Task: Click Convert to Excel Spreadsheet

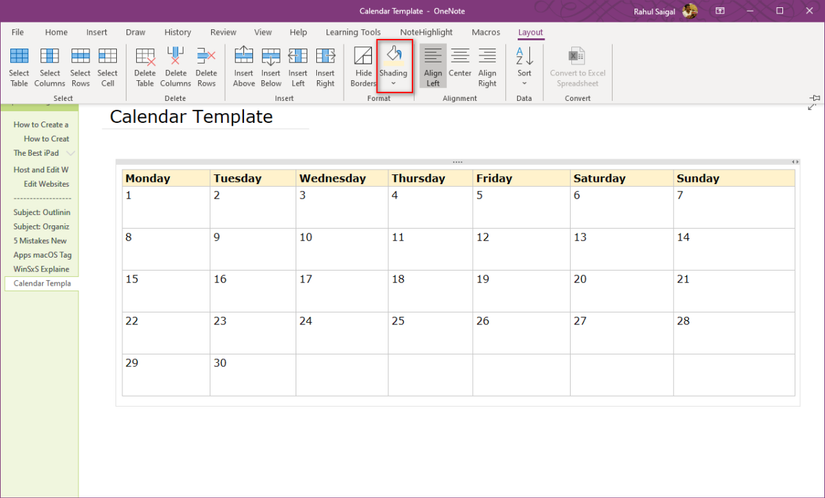Action: 578,67
